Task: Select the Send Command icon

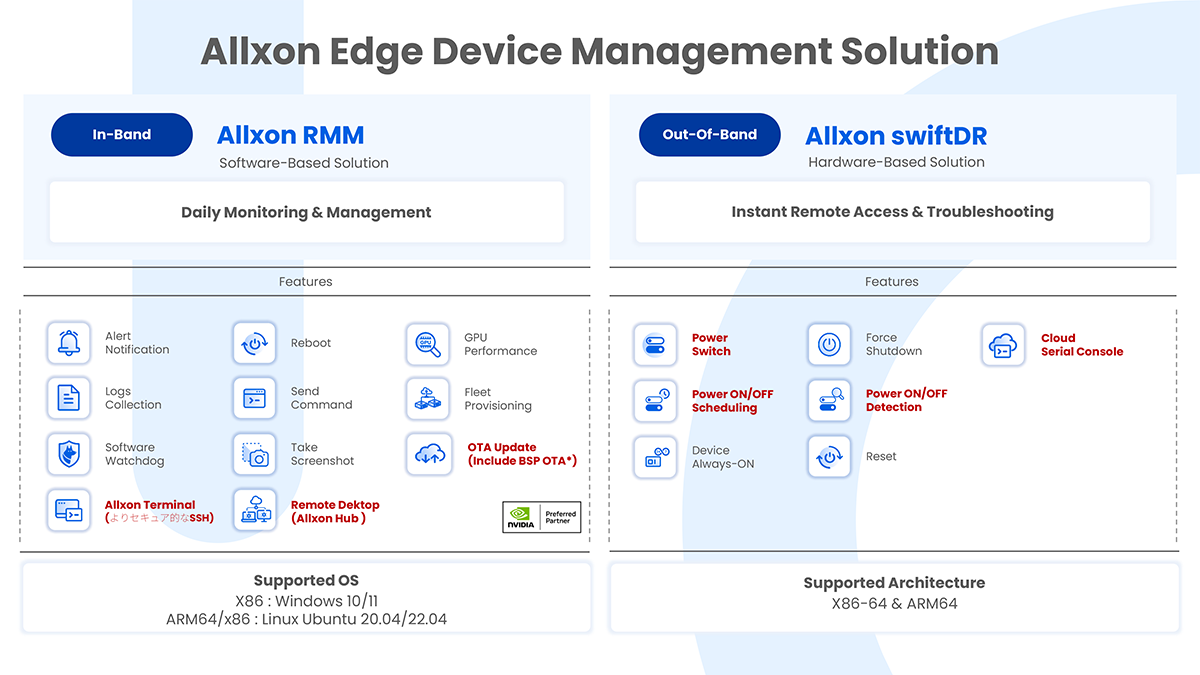Action: pyautogui.click(x=255, y=398)
